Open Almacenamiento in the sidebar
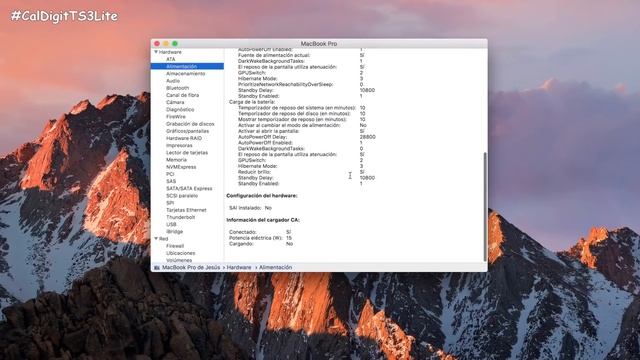 [x=185, y=73]
